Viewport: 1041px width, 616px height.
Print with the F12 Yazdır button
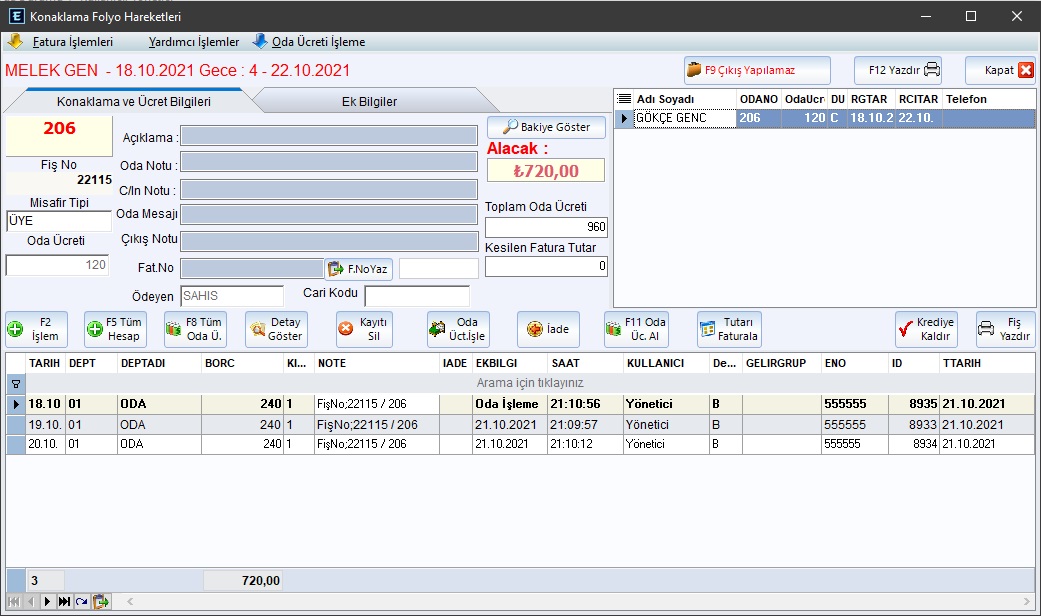click(898, 70)
